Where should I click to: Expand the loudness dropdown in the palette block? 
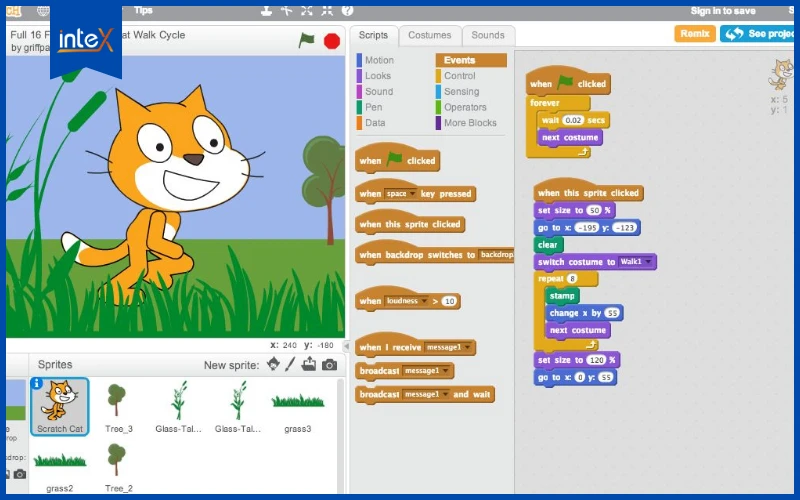click(x=406, y=301)
